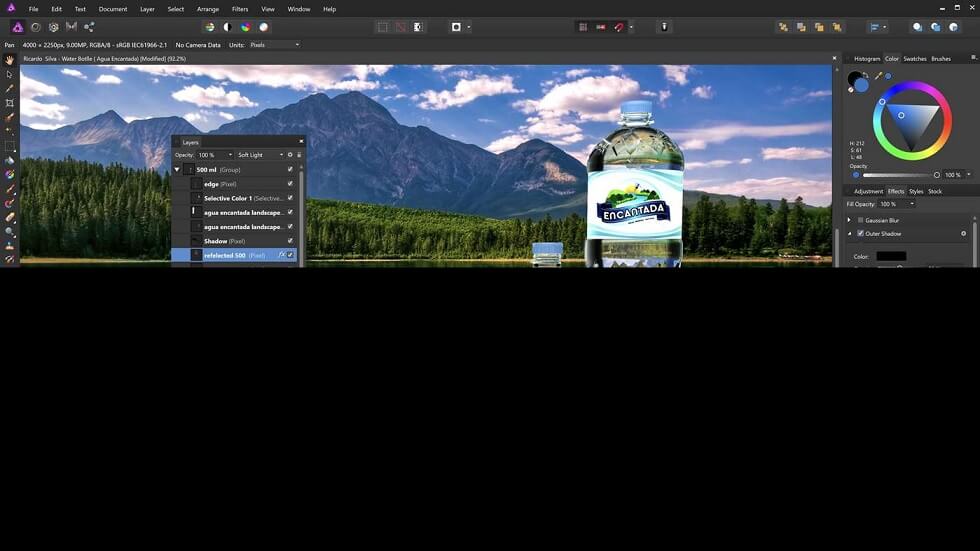
Task: Click the red magnet snapping icon
Action: [x=619, y=27]
